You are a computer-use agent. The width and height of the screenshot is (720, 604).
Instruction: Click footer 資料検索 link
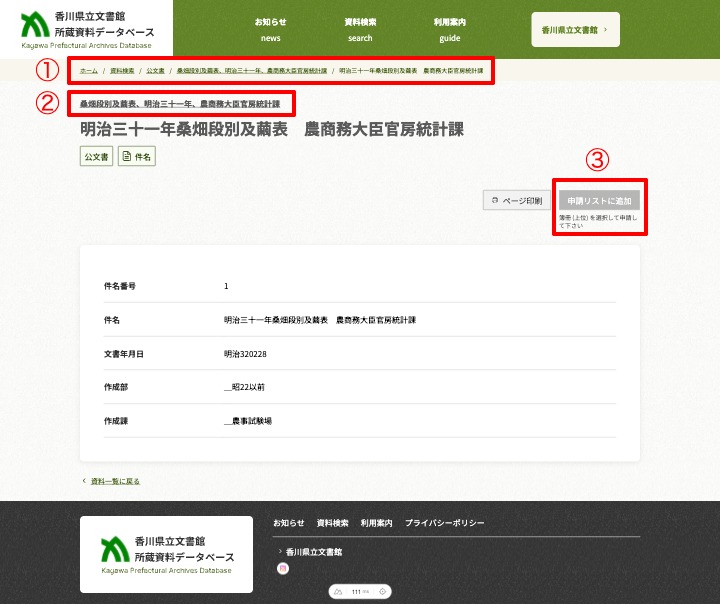(x=332, y=523)
